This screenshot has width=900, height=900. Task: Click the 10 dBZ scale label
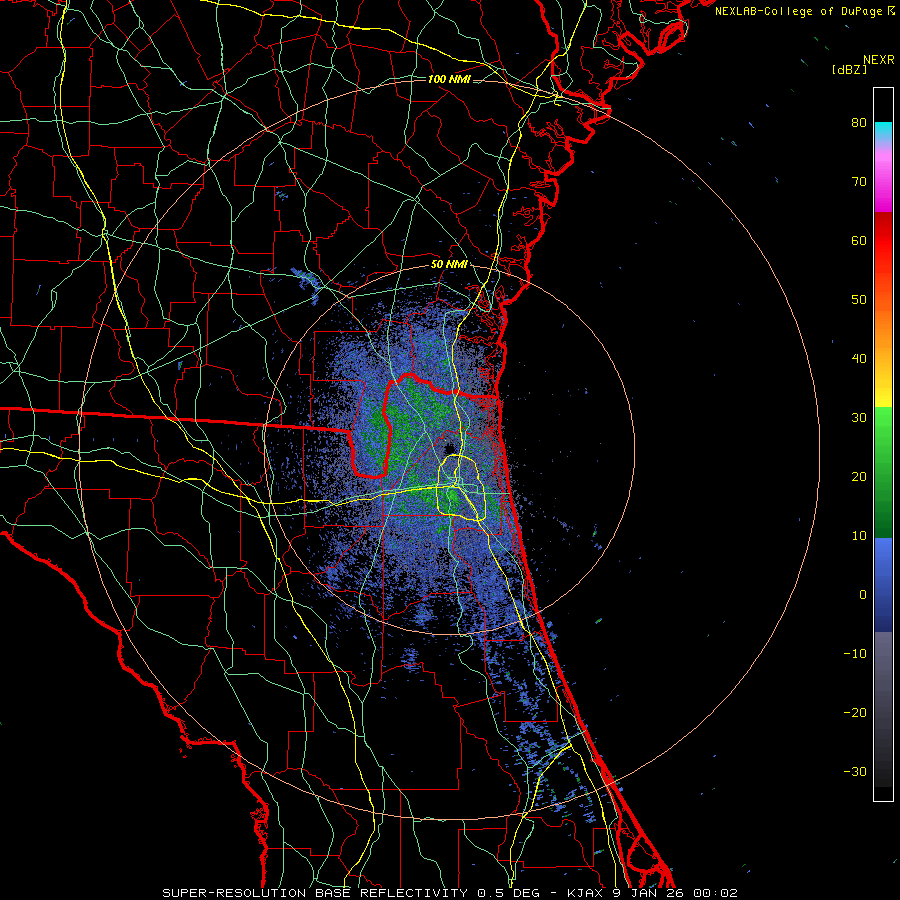tap(859, 536)
